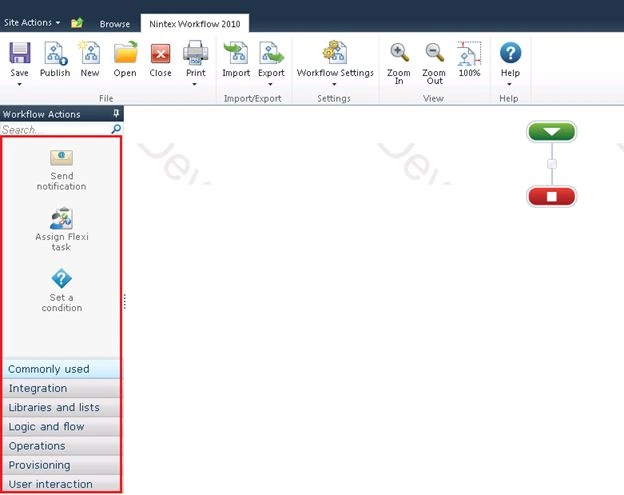Click the Print printer icon
Viewport: 624px width, 495px height.
click(195, 53)
